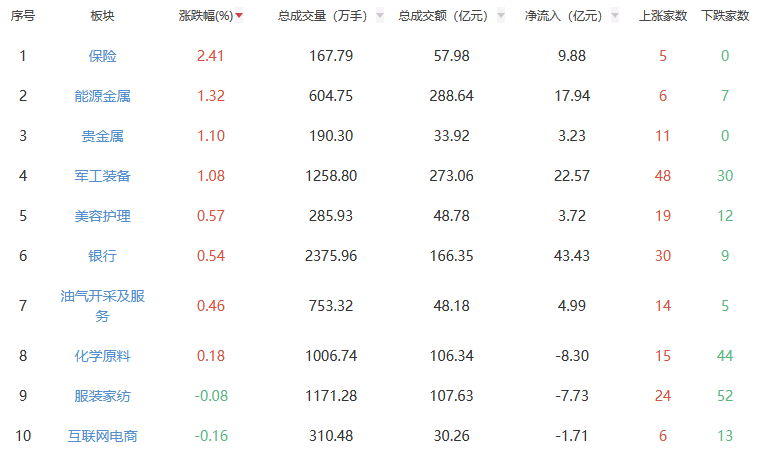Click the 序号 column header
The image size is (760, 452).
(x=22, y=16)
